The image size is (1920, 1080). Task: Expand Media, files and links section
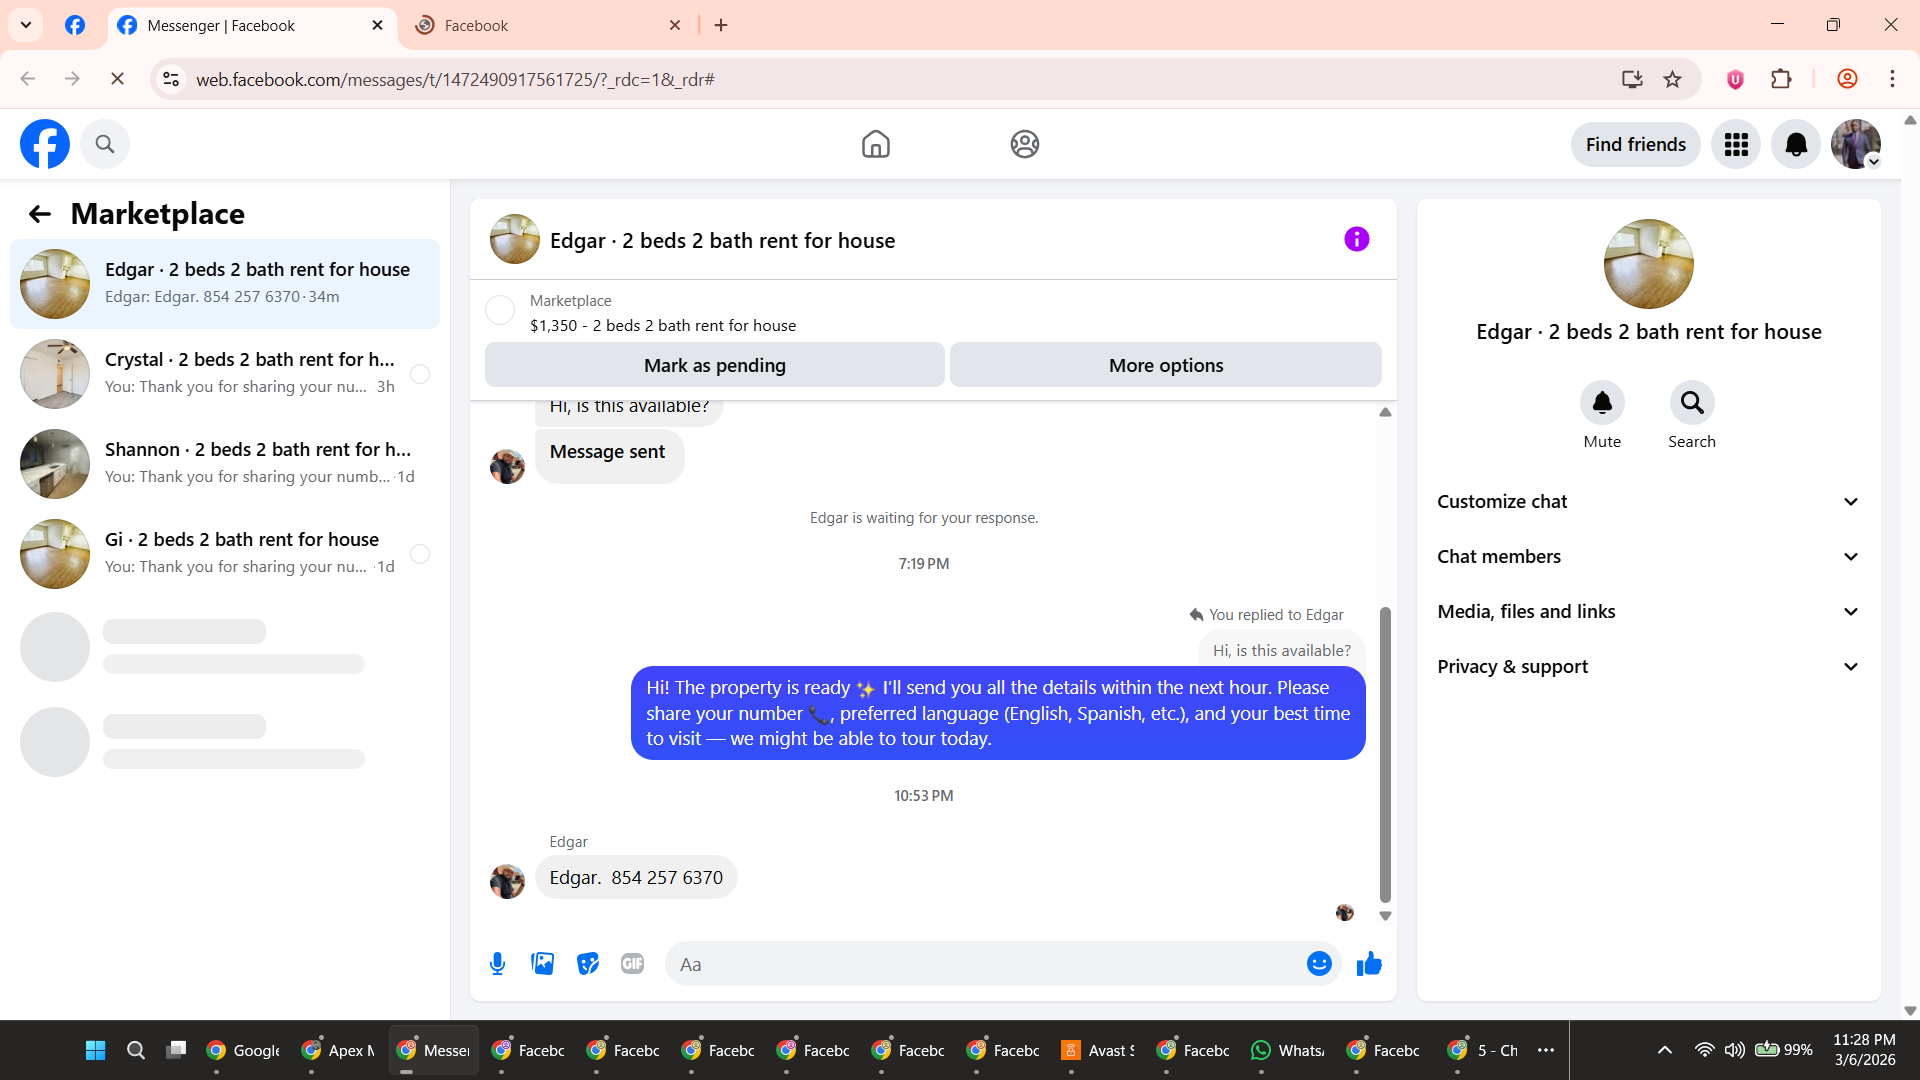pos(1648,612)
